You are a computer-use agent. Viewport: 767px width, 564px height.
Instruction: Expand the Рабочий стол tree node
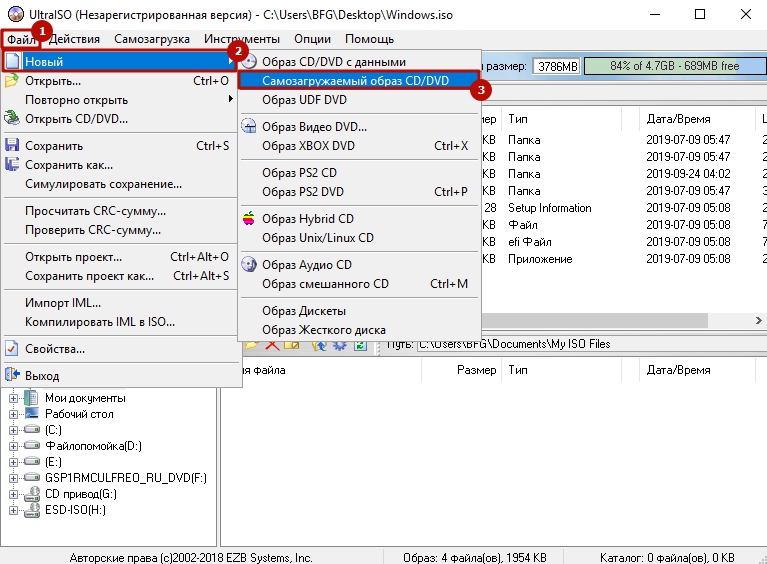point(13,414)
